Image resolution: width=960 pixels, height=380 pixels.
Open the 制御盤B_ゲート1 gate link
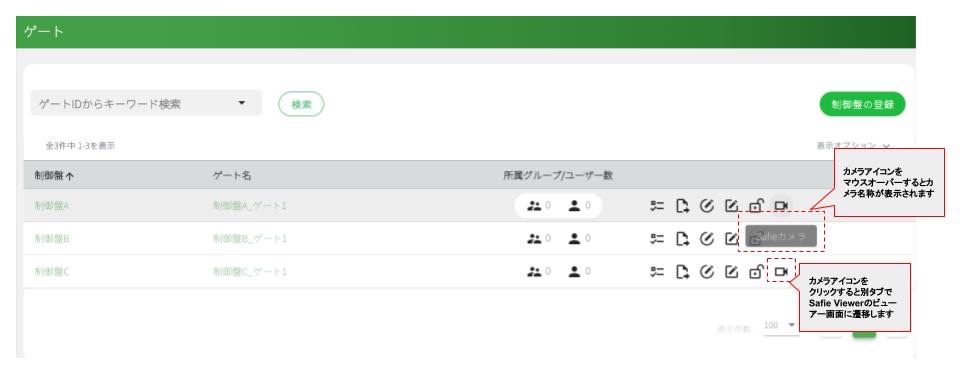(250, 239)
